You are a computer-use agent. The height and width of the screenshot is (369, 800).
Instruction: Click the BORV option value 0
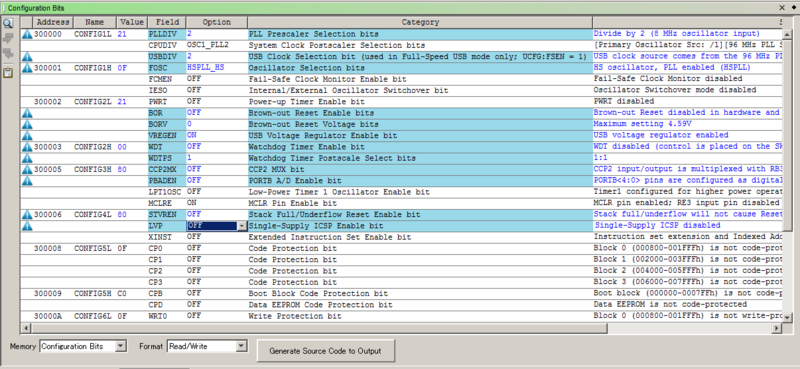tap(217, 124)
